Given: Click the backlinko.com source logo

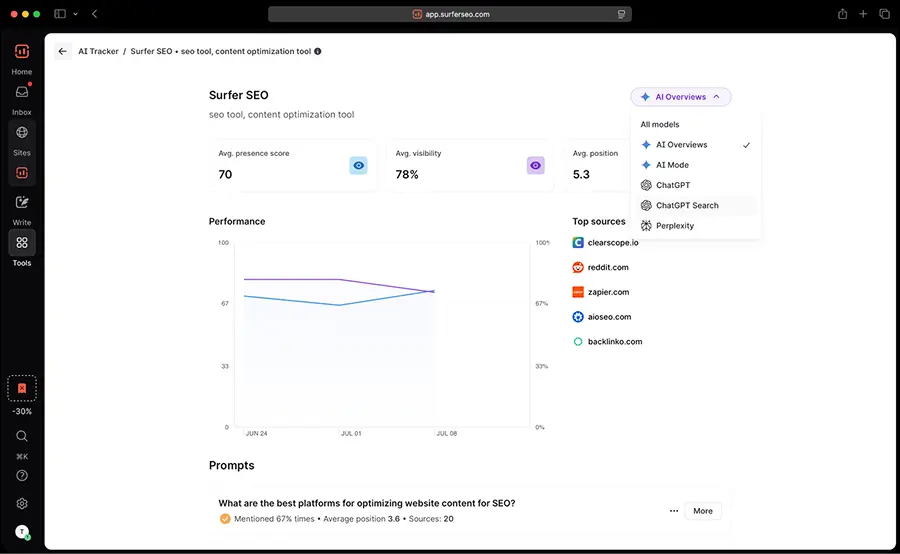Looking at the screenshot, I should pos(578,342).
